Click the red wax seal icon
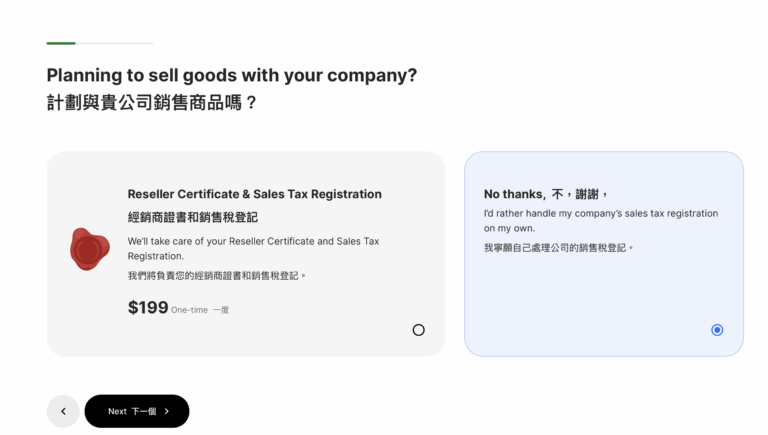Image resolution: width=768 pixels, height=435 pixels. (x=89, y=249)
